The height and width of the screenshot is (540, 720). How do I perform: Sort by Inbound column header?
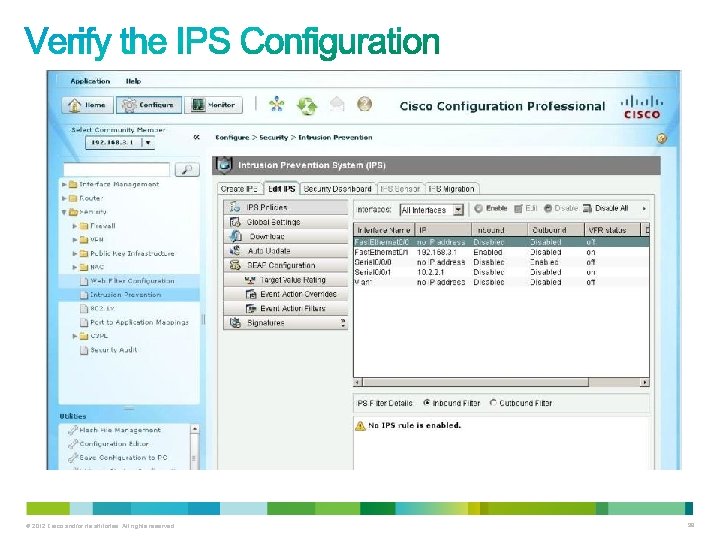(499, 230)
